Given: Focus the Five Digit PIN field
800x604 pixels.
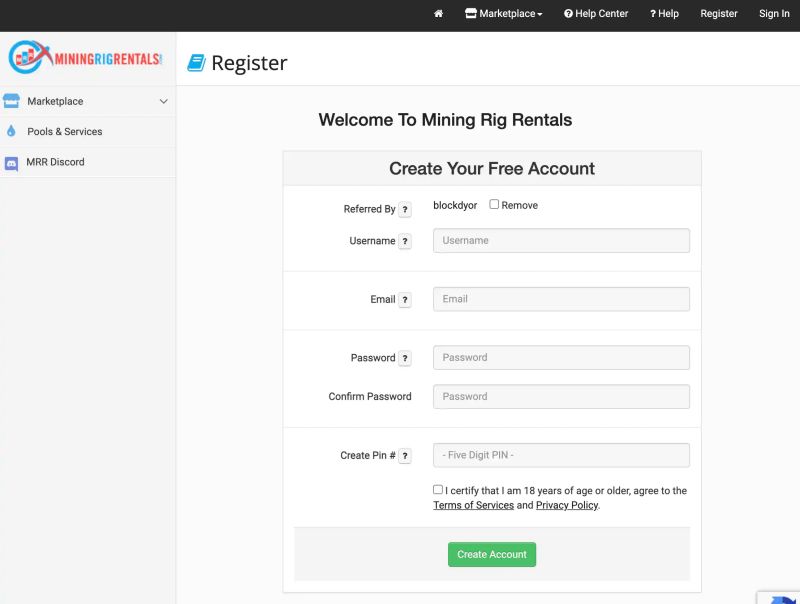Looking at the screenshot, I should click(561, 455).
